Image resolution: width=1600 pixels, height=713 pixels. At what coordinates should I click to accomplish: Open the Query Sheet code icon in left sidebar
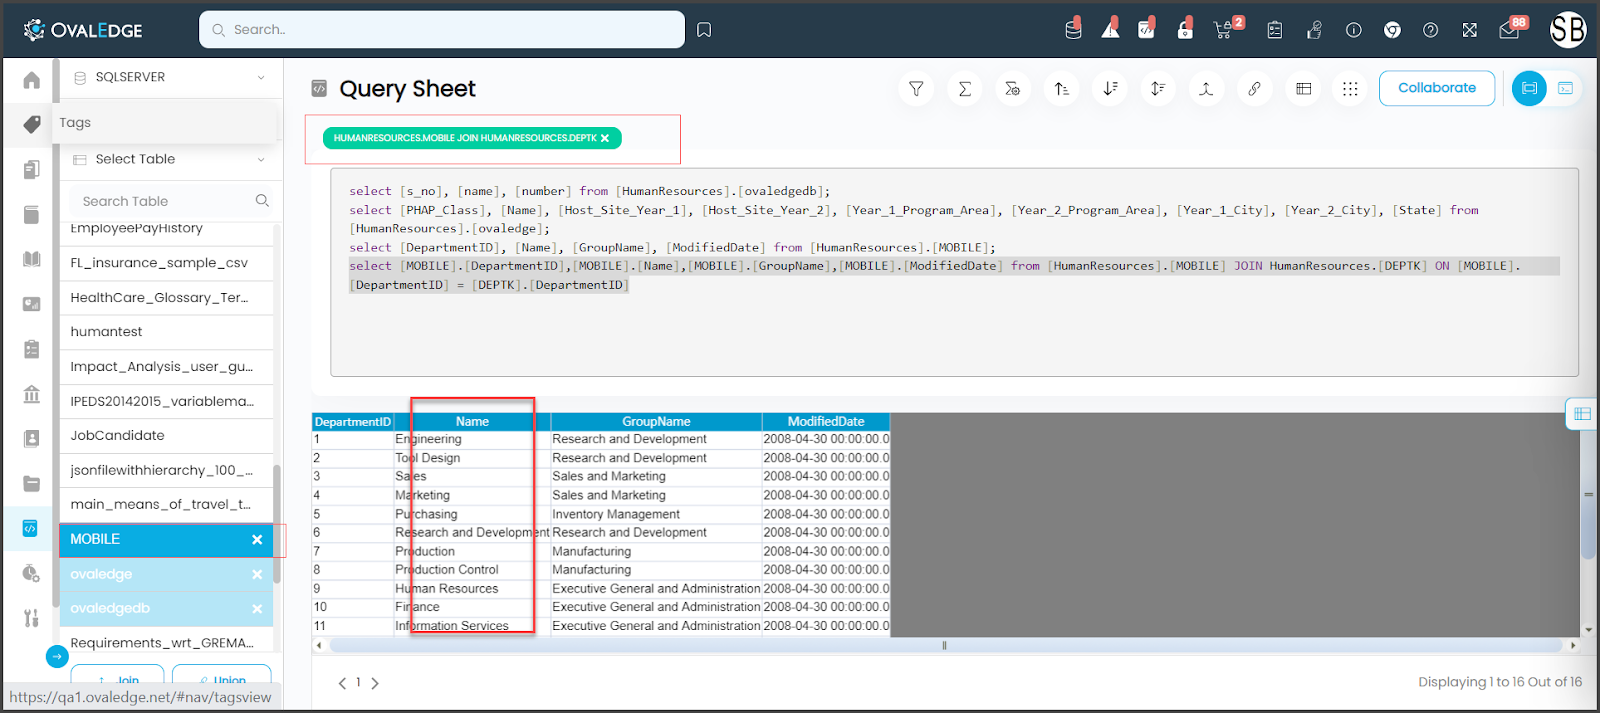pos(30,528)
